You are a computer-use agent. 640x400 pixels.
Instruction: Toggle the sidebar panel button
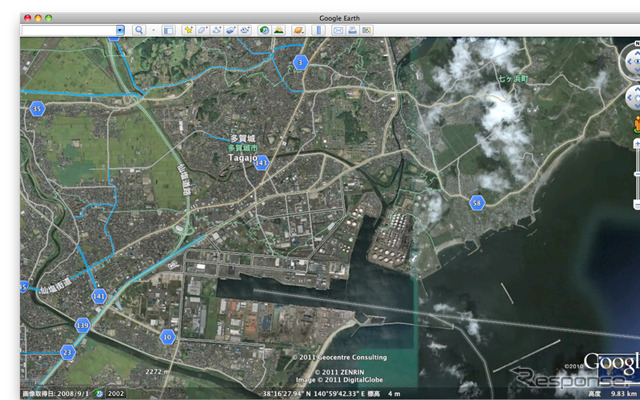click(x=168, y=30)
